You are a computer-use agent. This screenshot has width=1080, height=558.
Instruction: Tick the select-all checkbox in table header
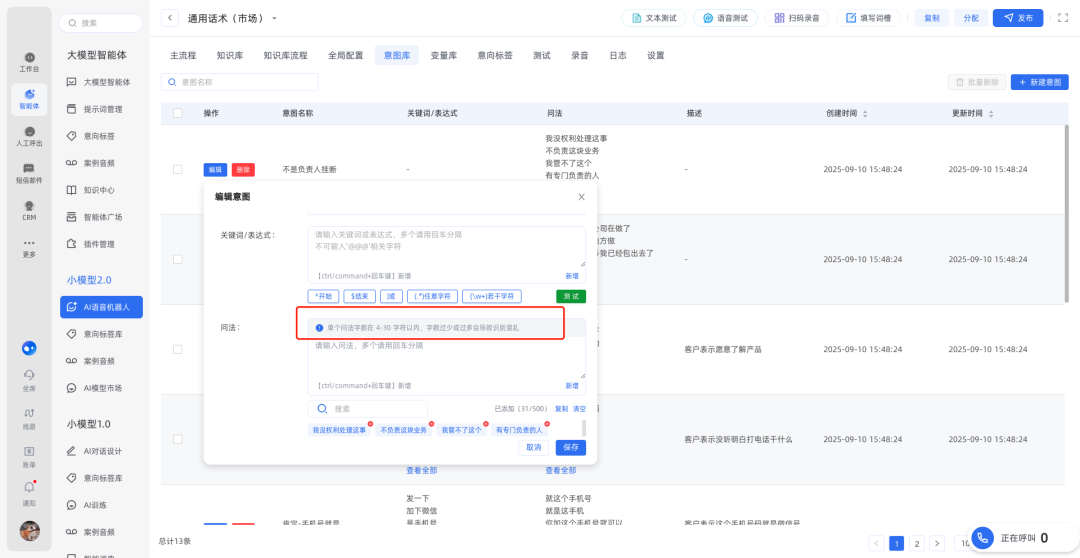tap(178, 114)
